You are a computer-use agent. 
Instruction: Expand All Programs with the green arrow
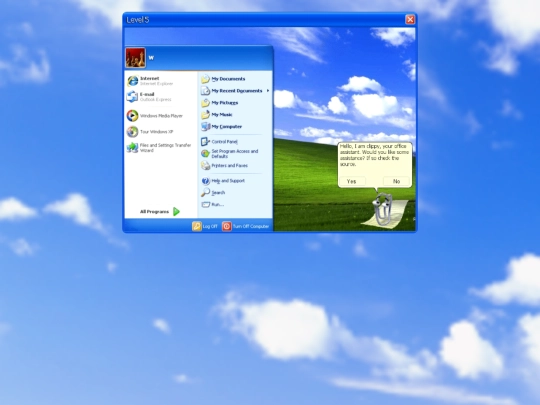[176, 211]
